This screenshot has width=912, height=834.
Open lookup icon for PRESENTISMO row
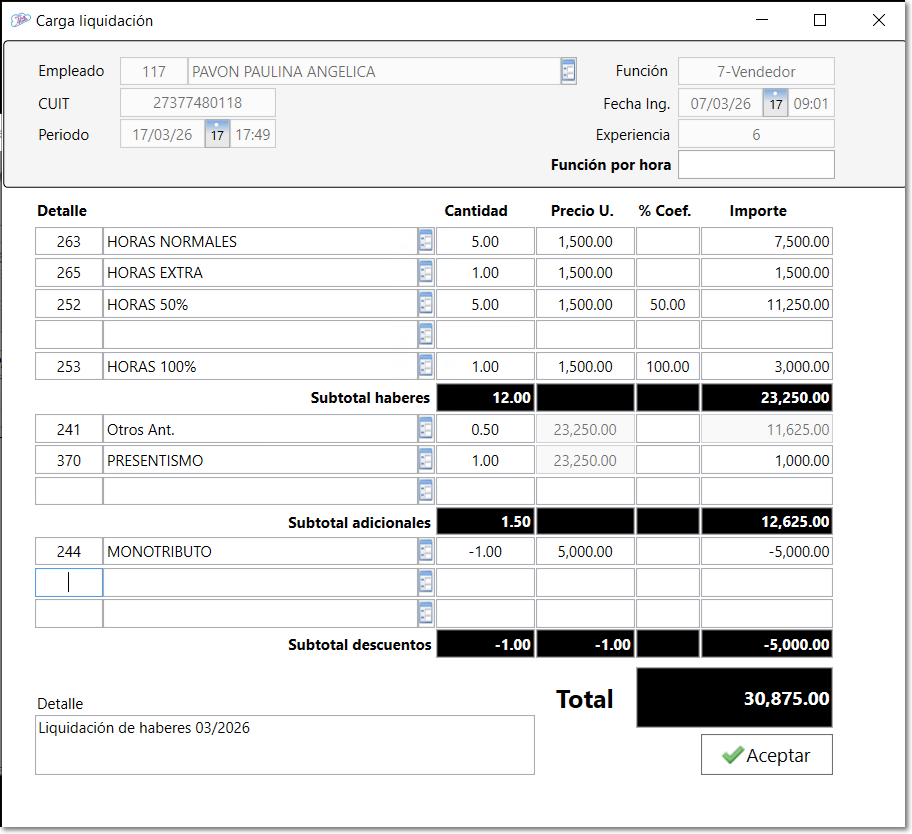pyautogui.click(x=425, y=460)
